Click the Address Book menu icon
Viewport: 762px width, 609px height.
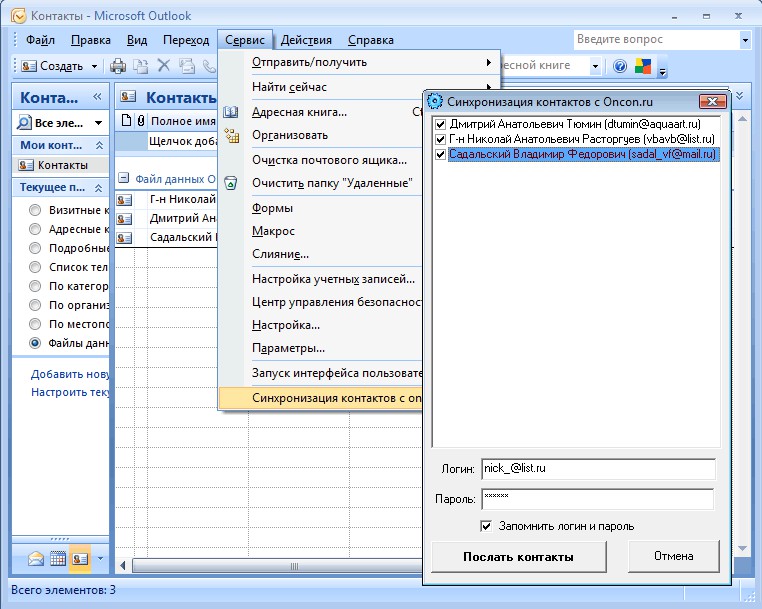tap(231, 112)
